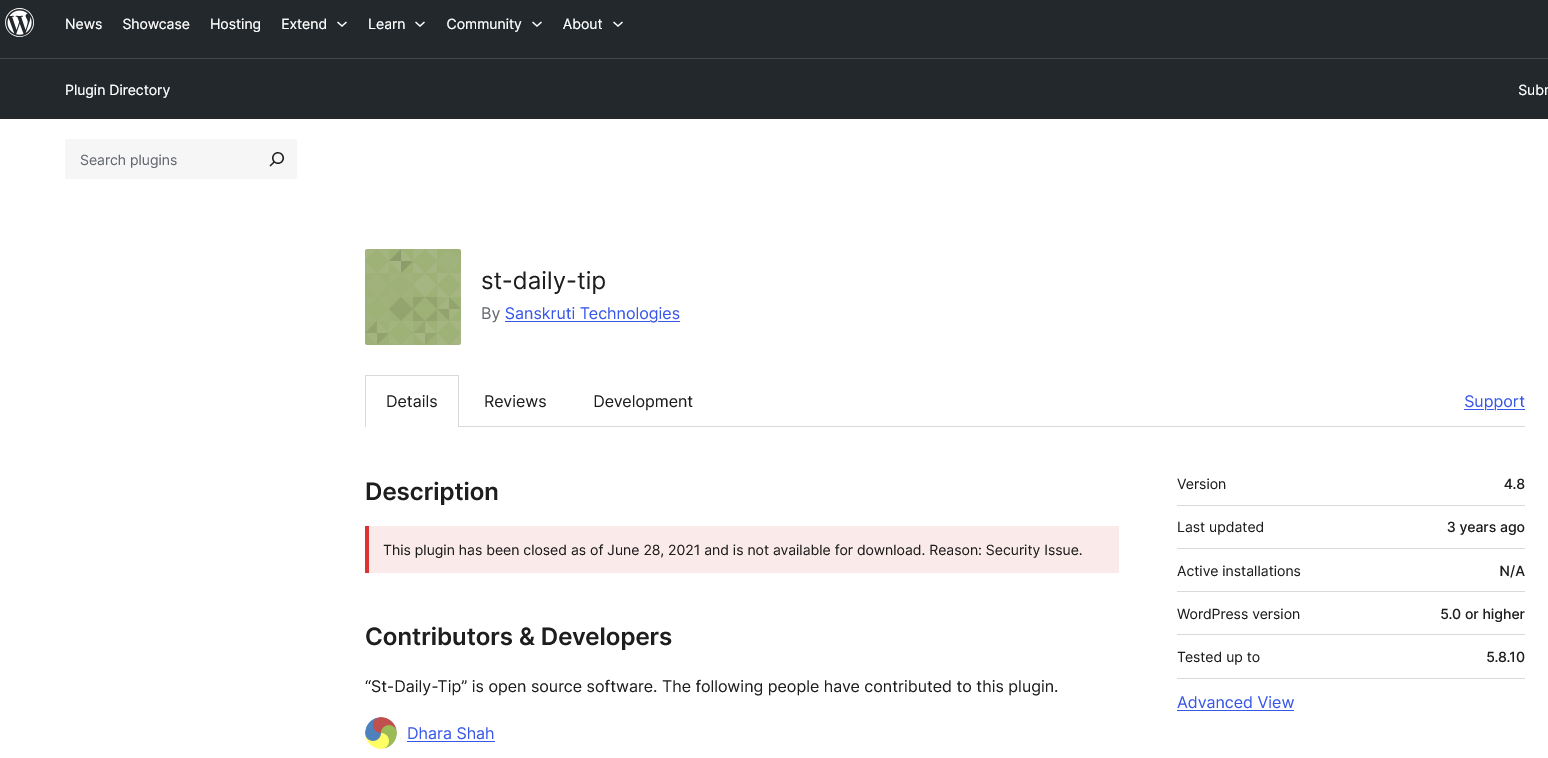The image size is (1548, 758).
Task: Focus the Search plugins field
Action: point(181,159)
